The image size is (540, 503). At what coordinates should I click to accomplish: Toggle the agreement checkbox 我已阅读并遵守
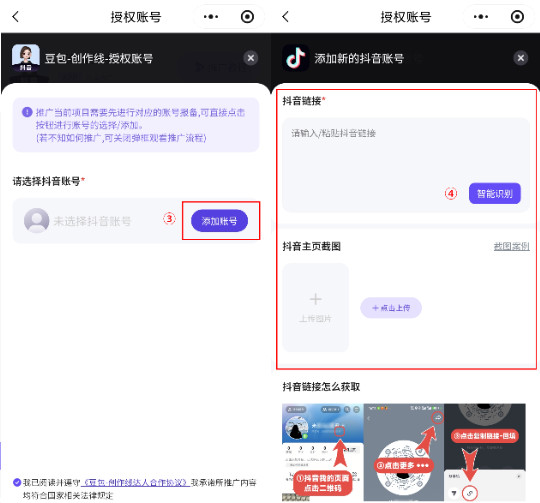pos(17,482)
